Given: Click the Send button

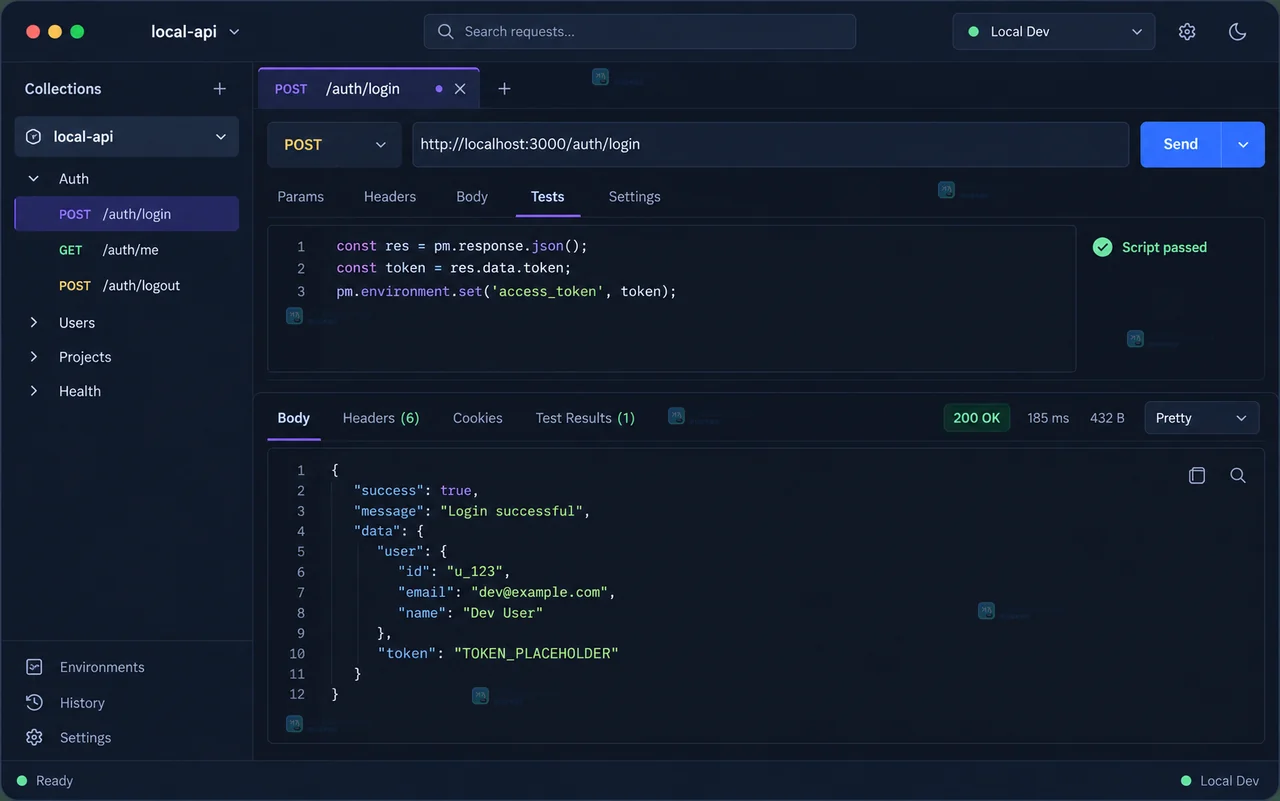Looking at the screenshot, I should pos(1181,145).
